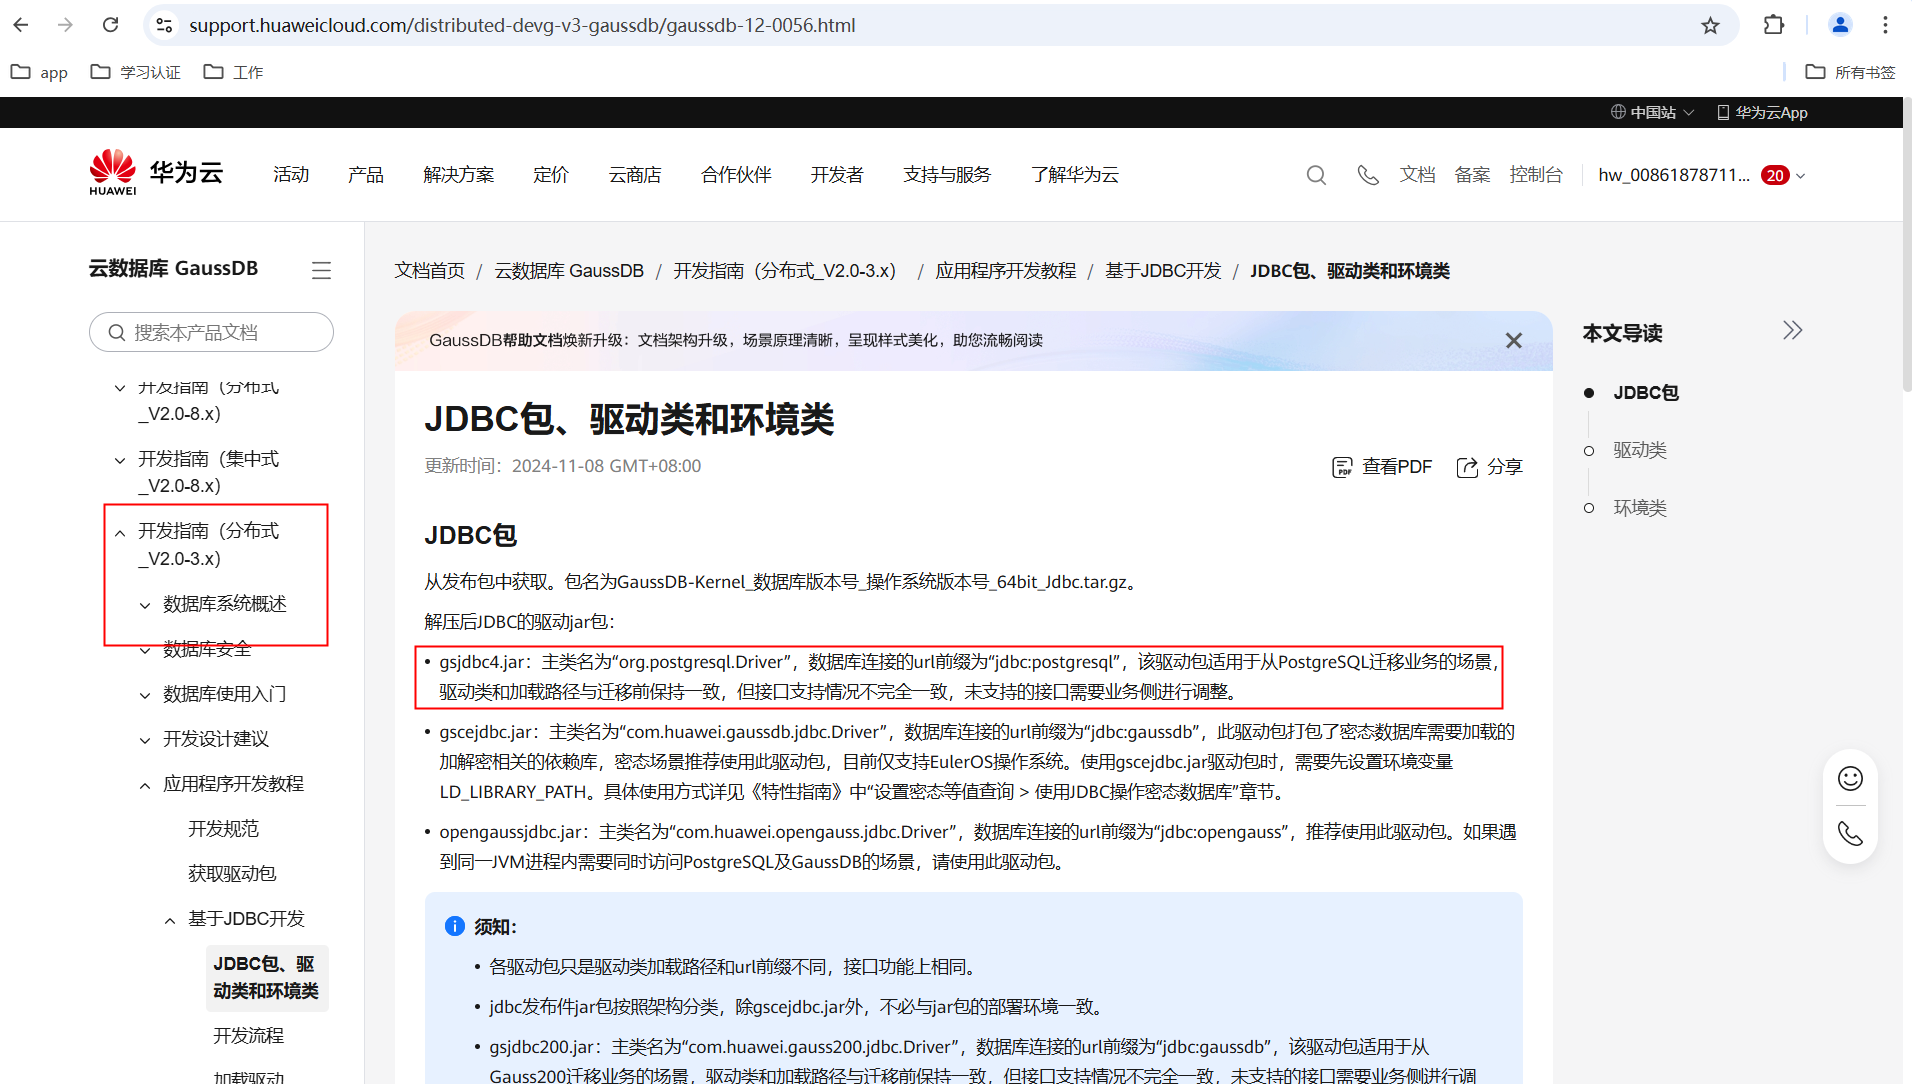Image resolution: width=1912 pixels, height=1084 pixels.
Task: Click the 控制台 header link
Action: tap(1536, 175)
